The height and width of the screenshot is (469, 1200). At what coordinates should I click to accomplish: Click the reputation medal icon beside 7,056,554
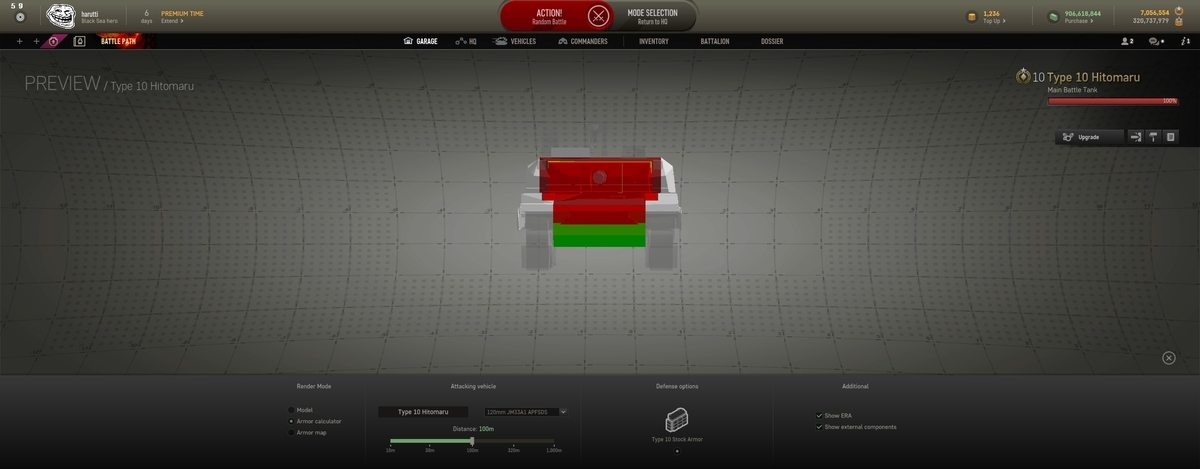click(1177, 12)
